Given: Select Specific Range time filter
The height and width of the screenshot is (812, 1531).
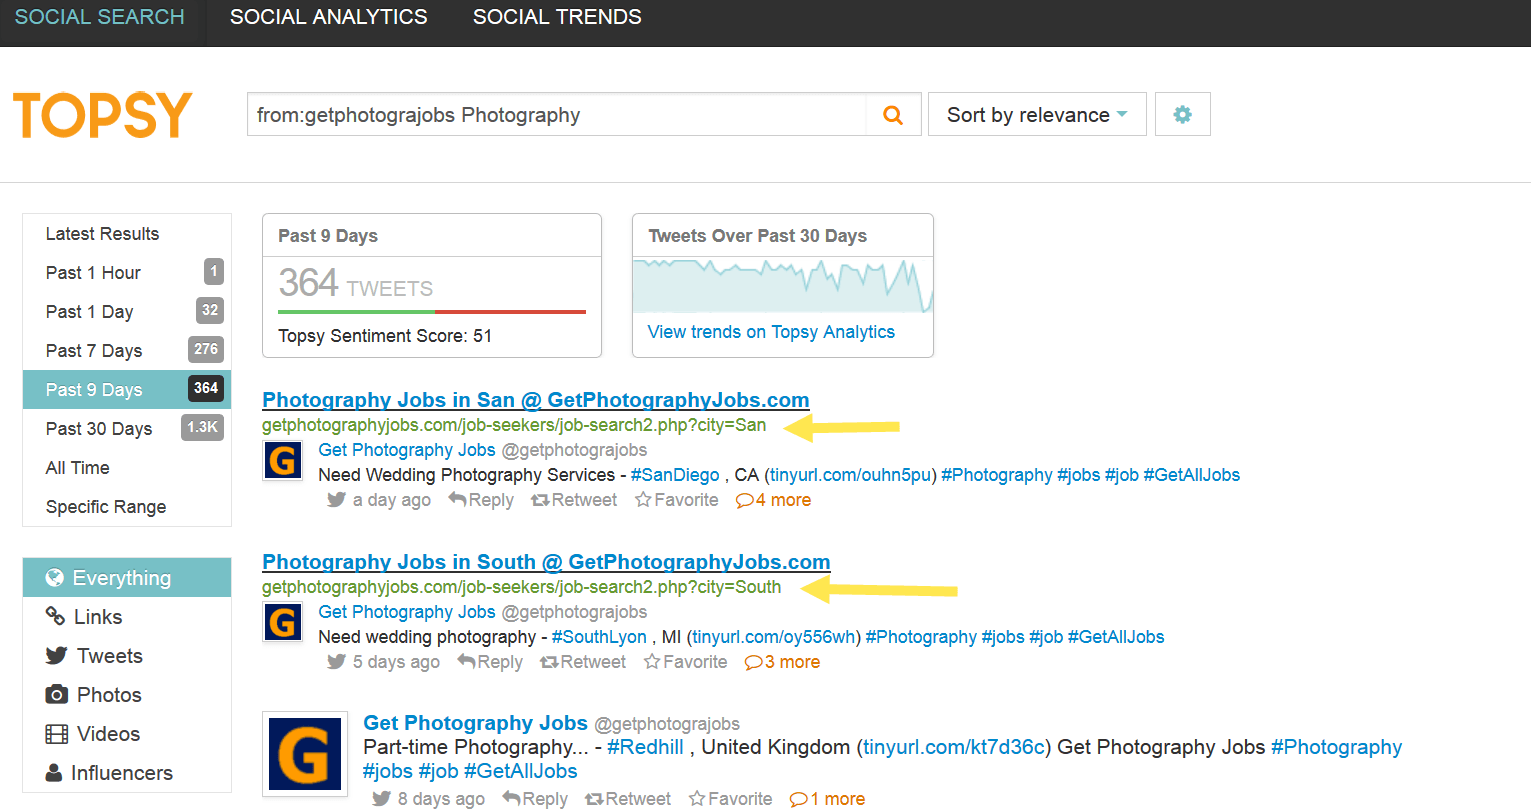Looking at the screenshot, I should click(106, 507).
